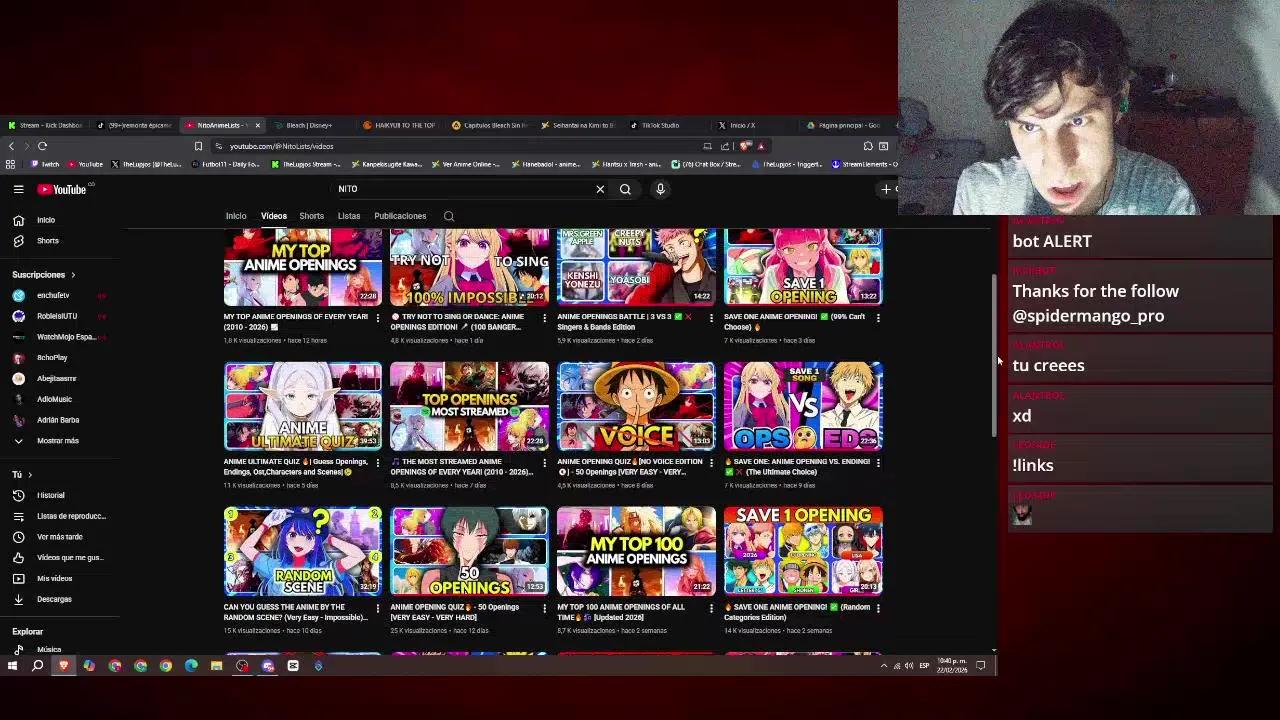Open options for Anime Openings Battle video
This screenshot has height=720, width=1280.
(711, 318)
